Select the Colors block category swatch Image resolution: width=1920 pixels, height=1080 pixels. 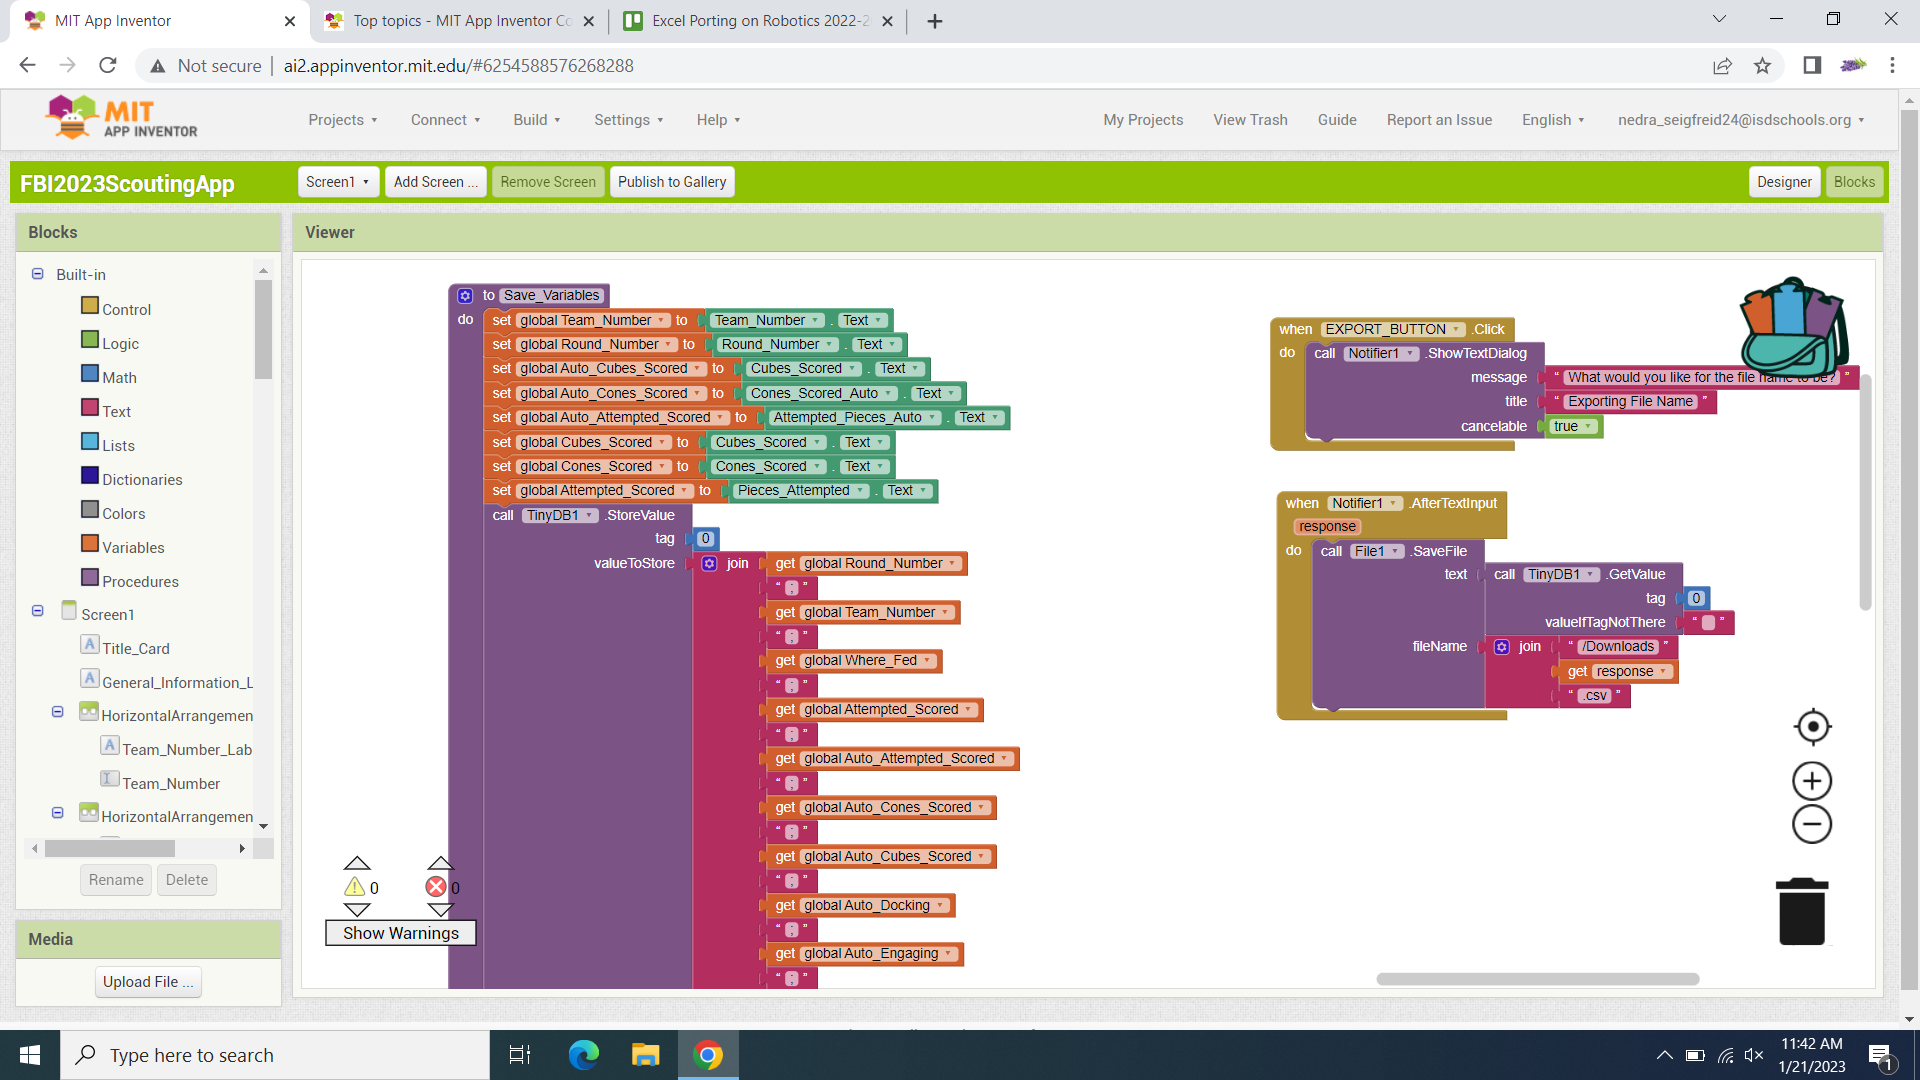pos(90,511)
